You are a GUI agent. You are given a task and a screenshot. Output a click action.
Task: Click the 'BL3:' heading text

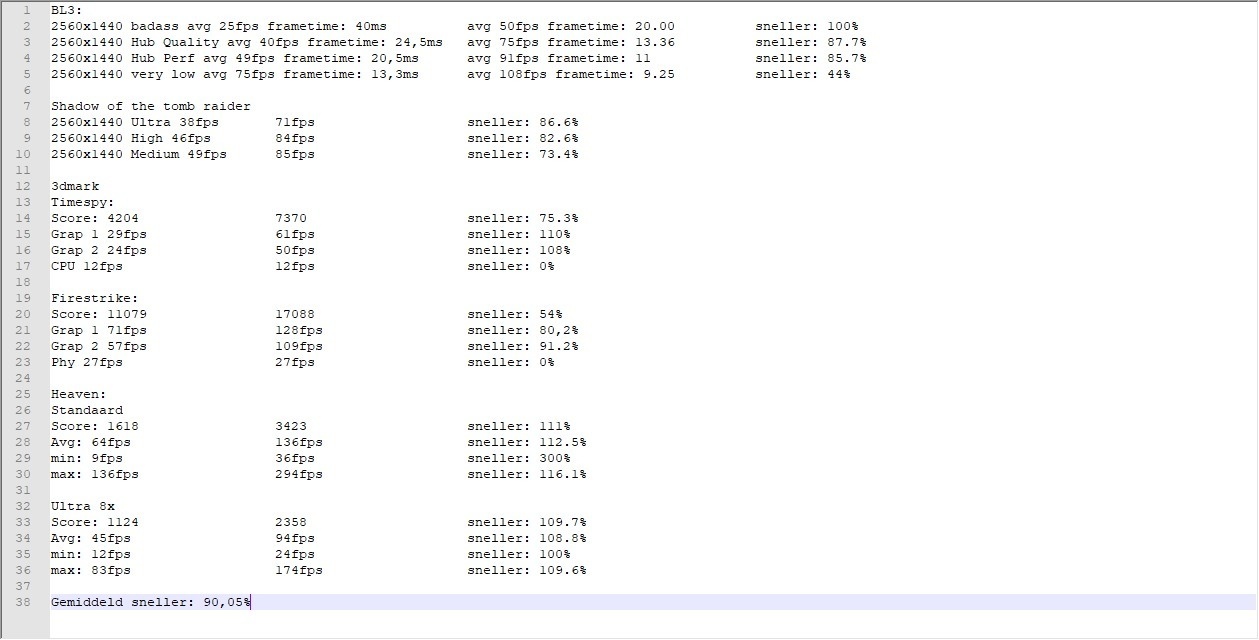[x=67, y=10]
